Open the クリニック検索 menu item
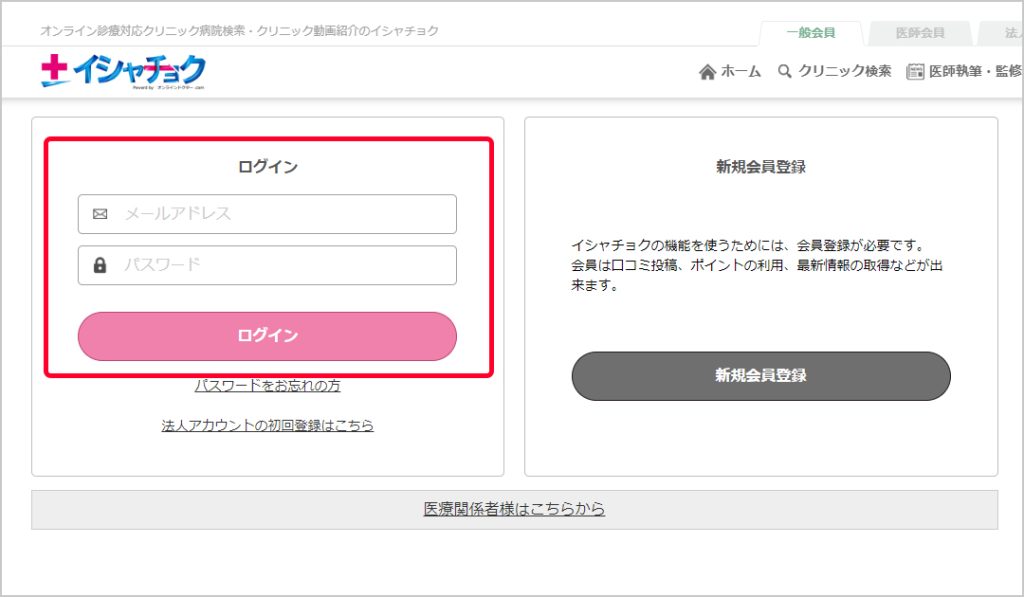The width and height of the screenshot is (1024, 597). (844, 72)
